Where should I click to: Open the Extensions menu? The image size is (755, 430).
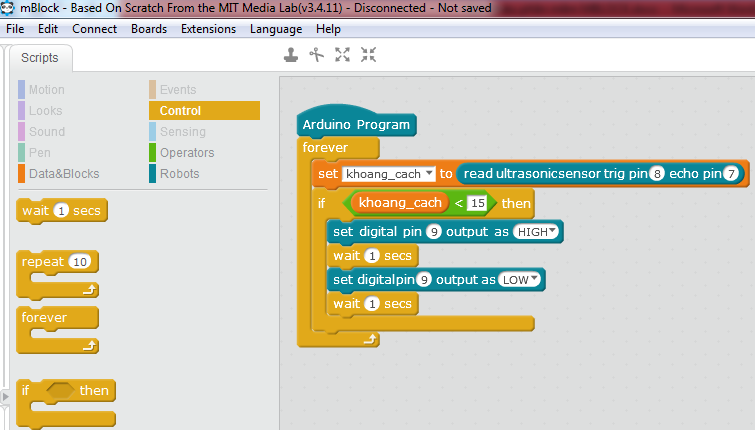click(208, 29)
